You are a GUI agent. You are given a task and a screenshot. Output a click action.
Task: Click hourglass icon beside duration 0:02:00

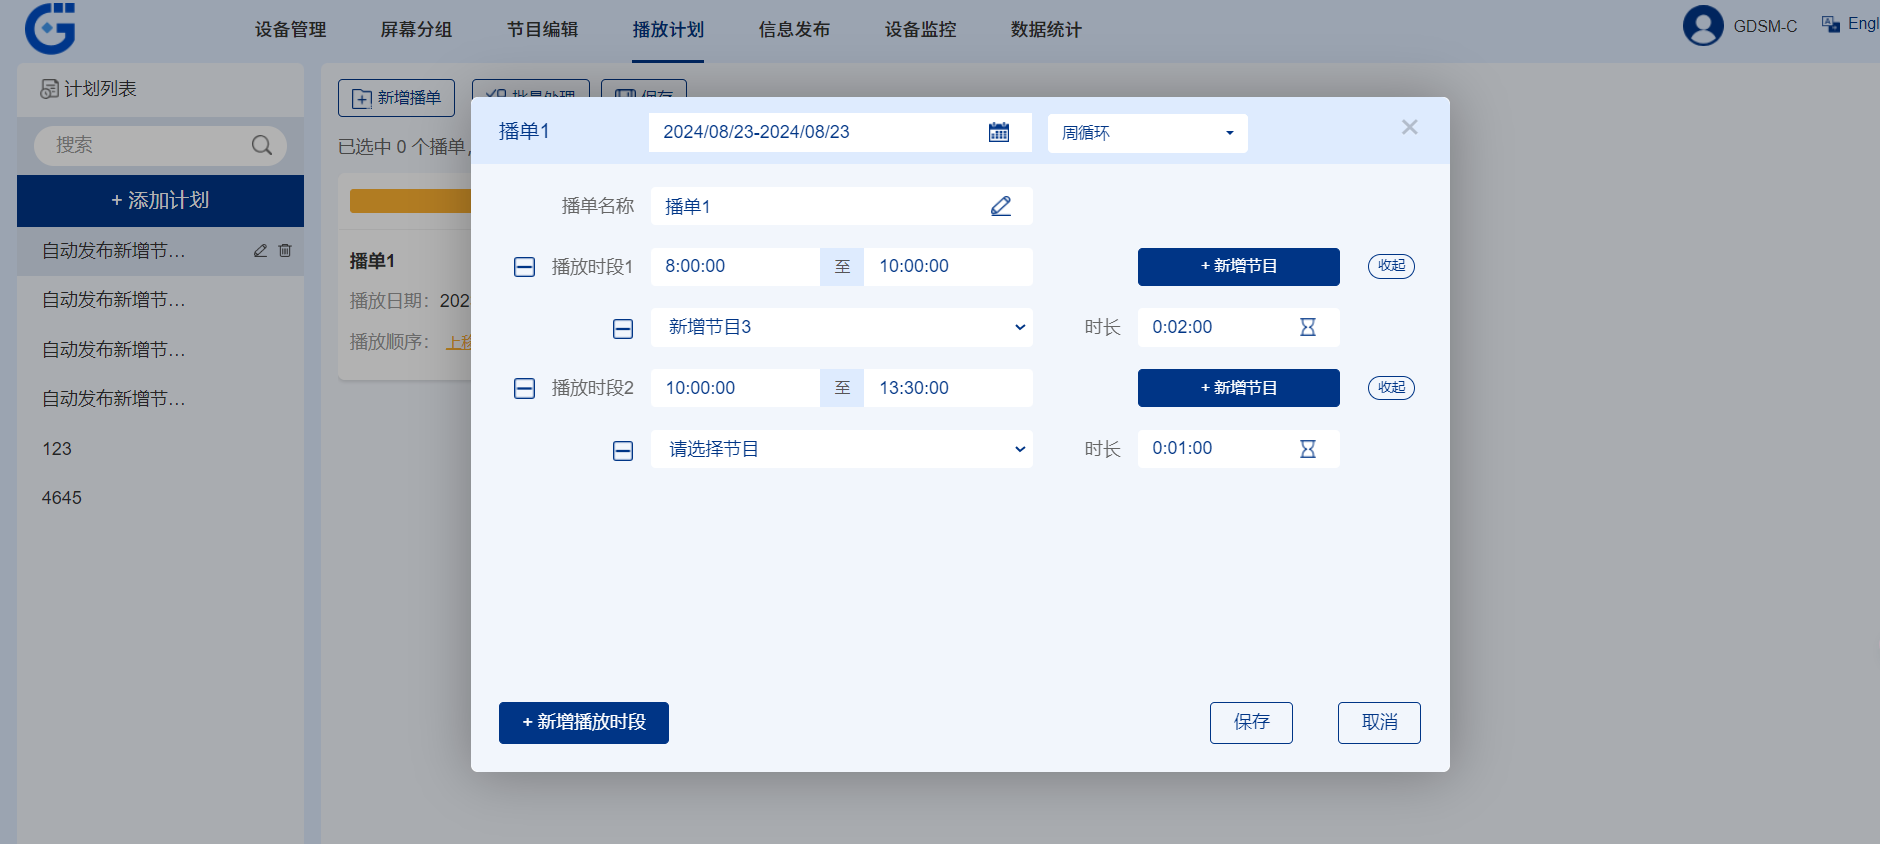[x=1307, y=327]
